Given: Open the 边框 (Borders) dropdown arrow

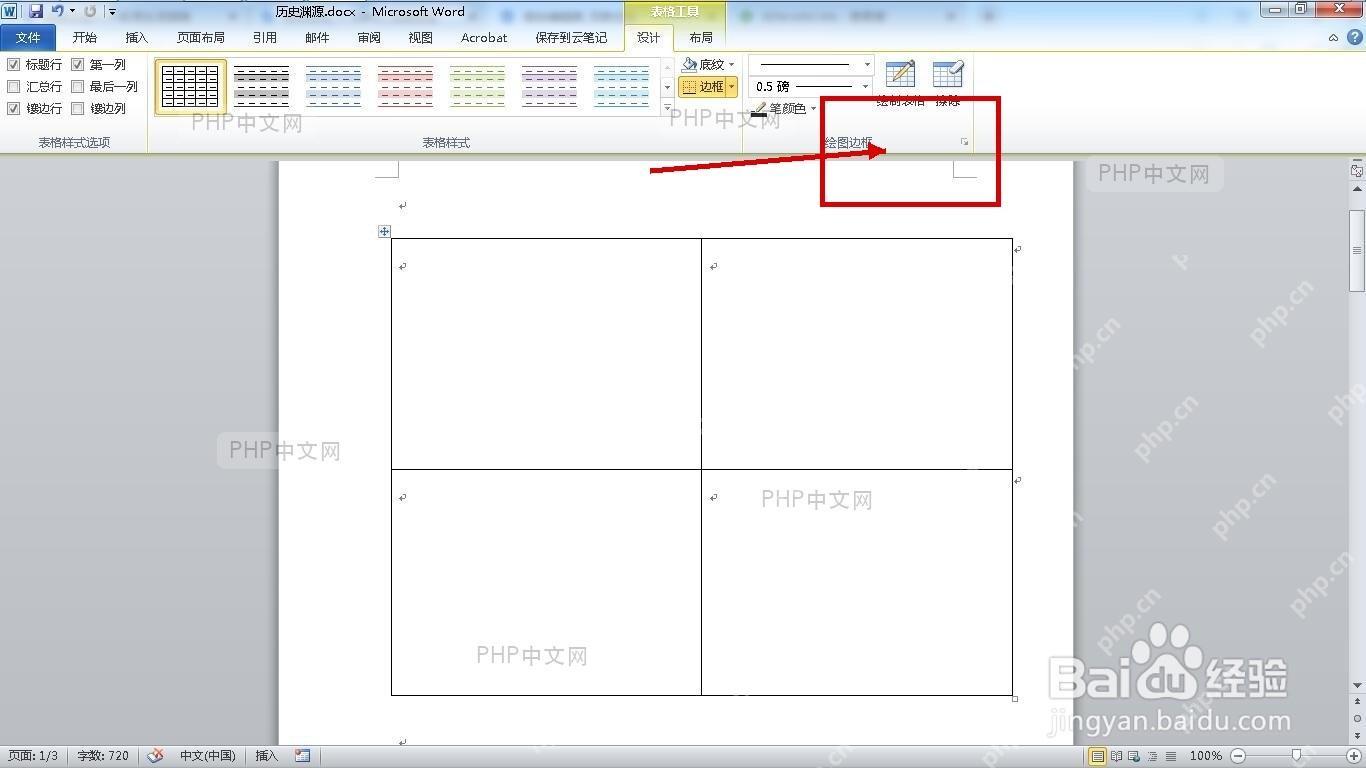Looking at the screenshot, I should 732,87.
